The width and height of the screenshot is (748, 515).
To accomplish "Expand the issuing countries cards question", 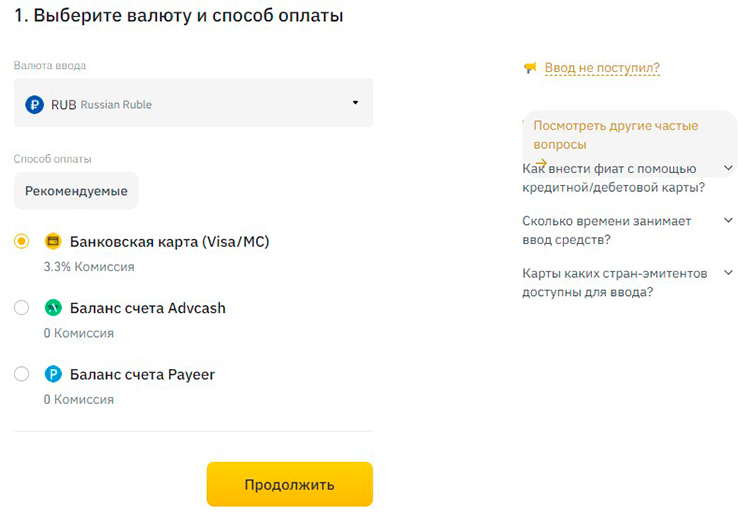I will [728, 273].
